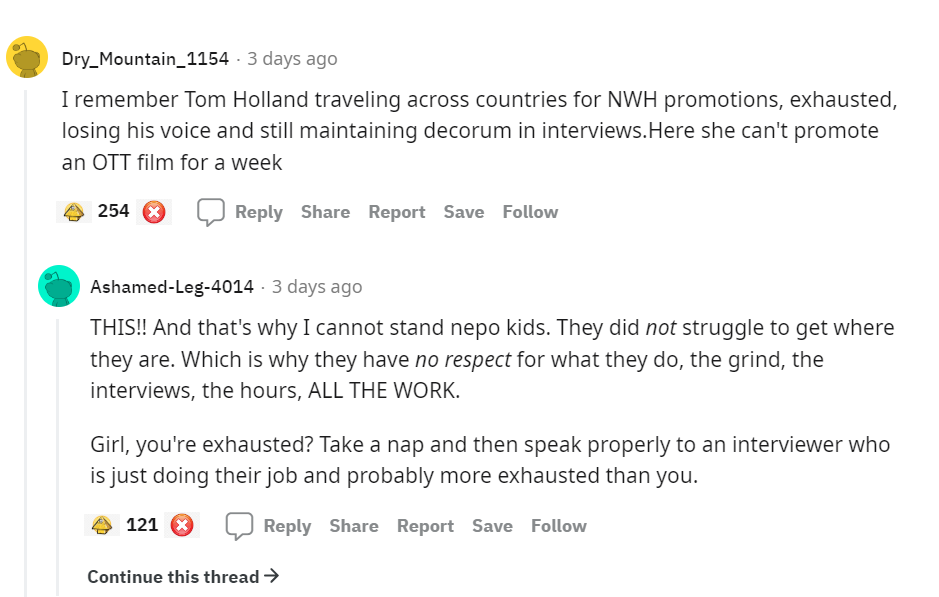
Task: Open Ashamed-Leg-4014's teal avatar
Action: point(59,286)
